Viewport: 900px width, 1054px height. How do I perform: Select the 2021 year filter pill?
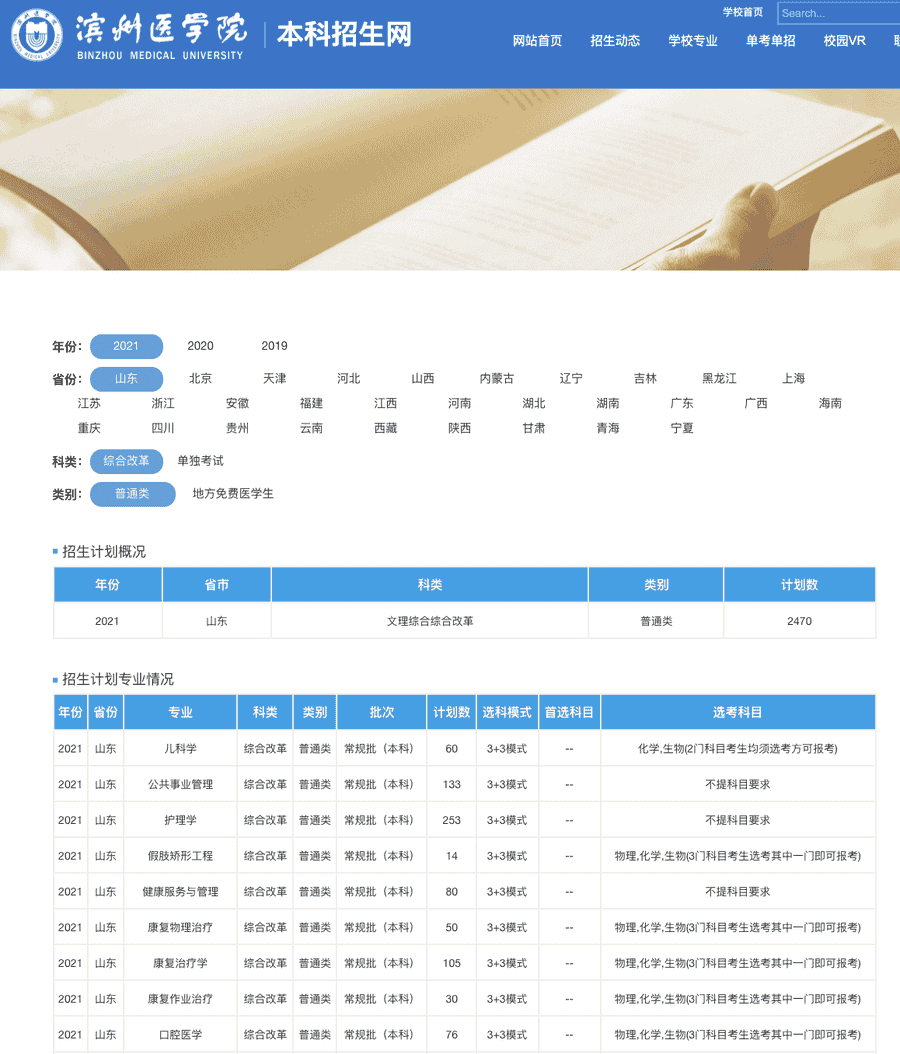point(126,346)
